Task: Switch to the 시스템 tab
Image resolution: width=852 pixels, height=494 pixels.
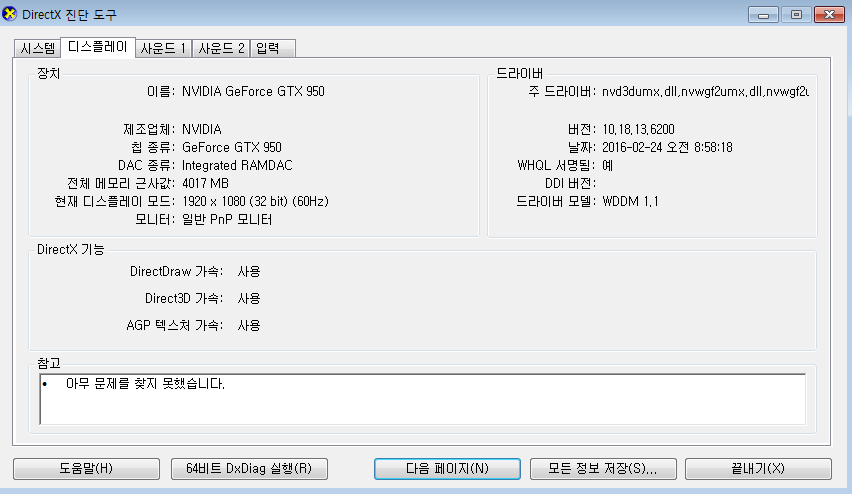Action: pos(37,48)
